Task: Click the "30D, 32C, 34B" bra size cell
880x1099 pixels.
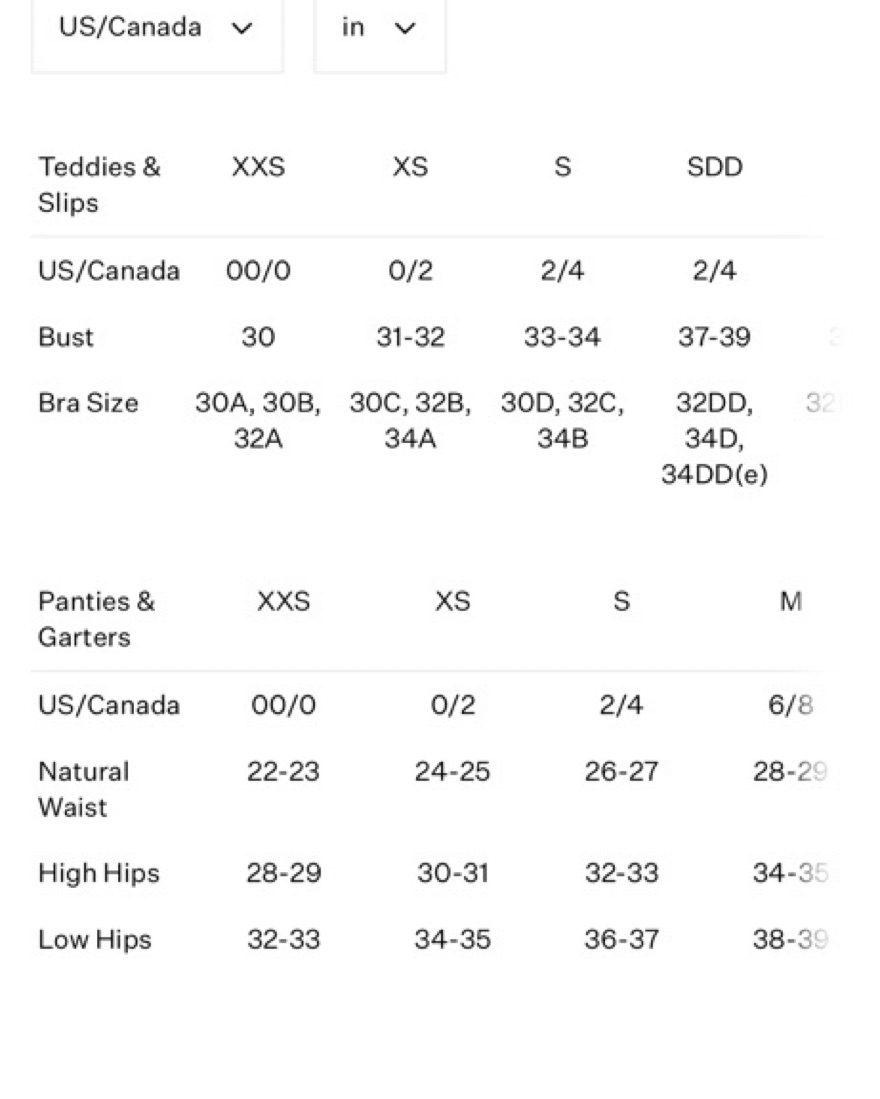Action: click(x=562, y=420)
